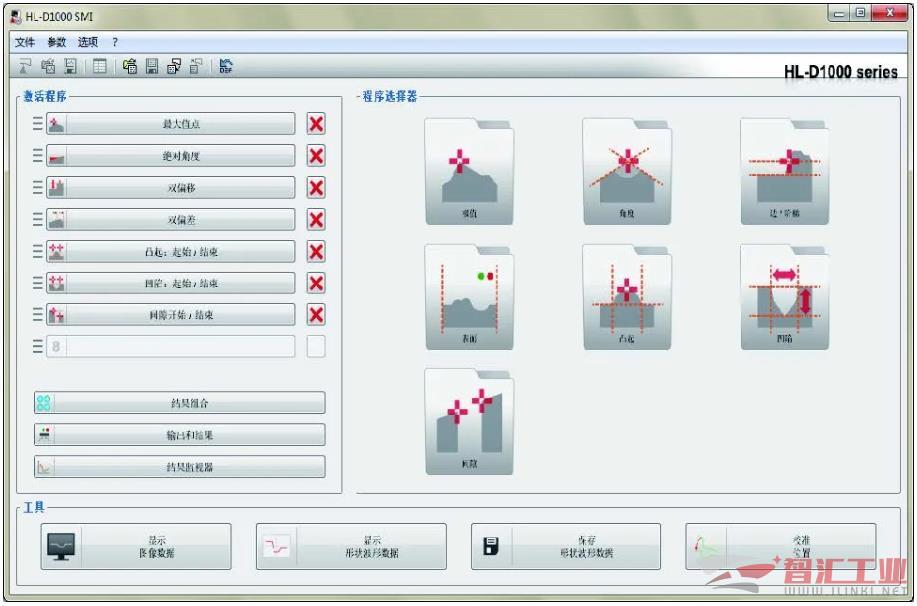
Task: Click the reorder handle beside 最大值点
Action: (37, 123)
